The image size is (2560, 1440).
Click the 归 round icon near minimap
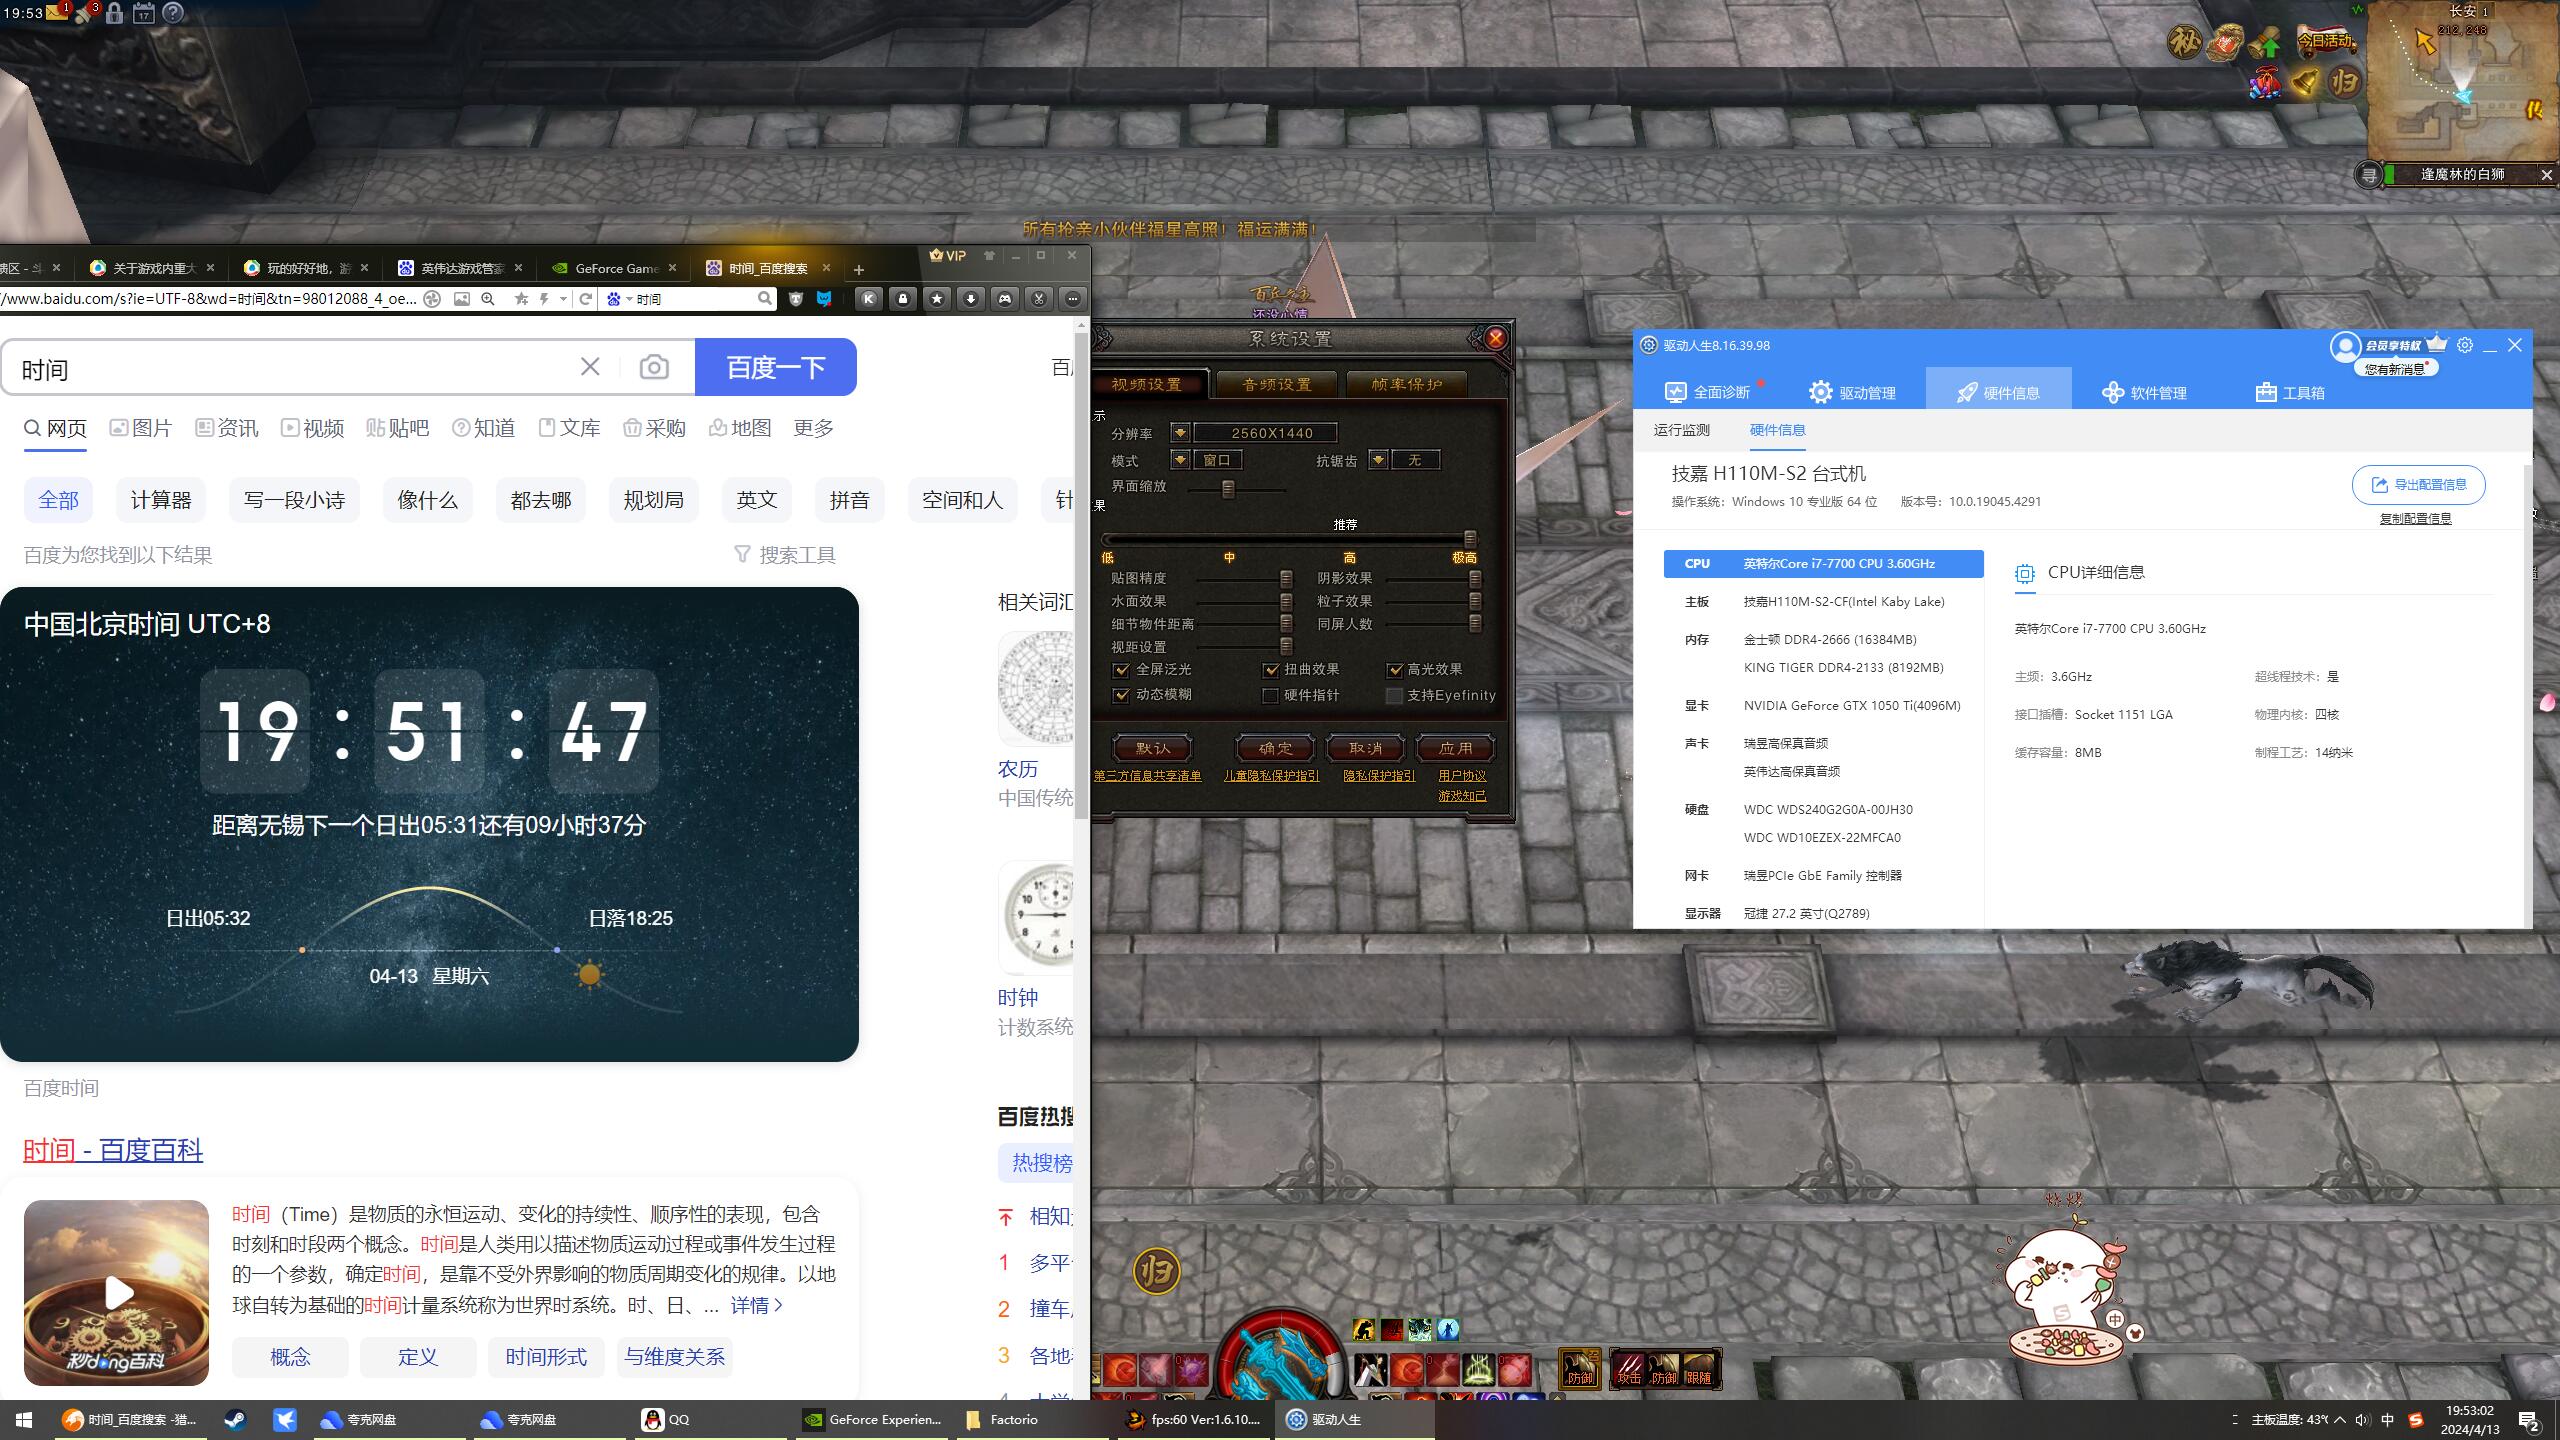click(x=2343, y=82)
